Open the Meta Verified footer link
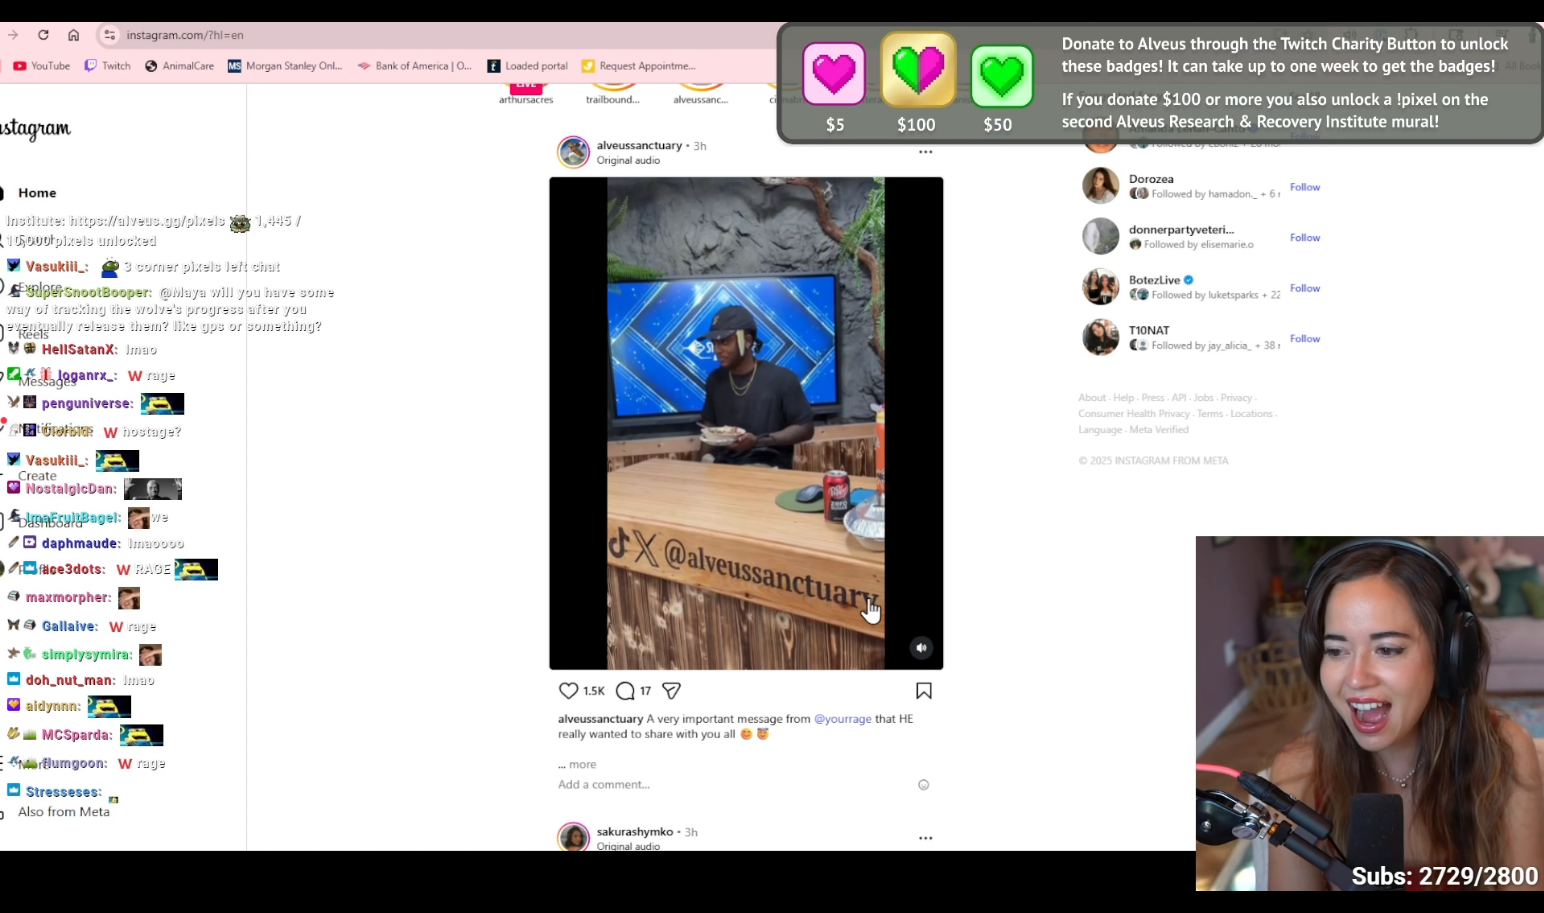Viewport: 1544px width, 913px height. [x=1159, y=430]
